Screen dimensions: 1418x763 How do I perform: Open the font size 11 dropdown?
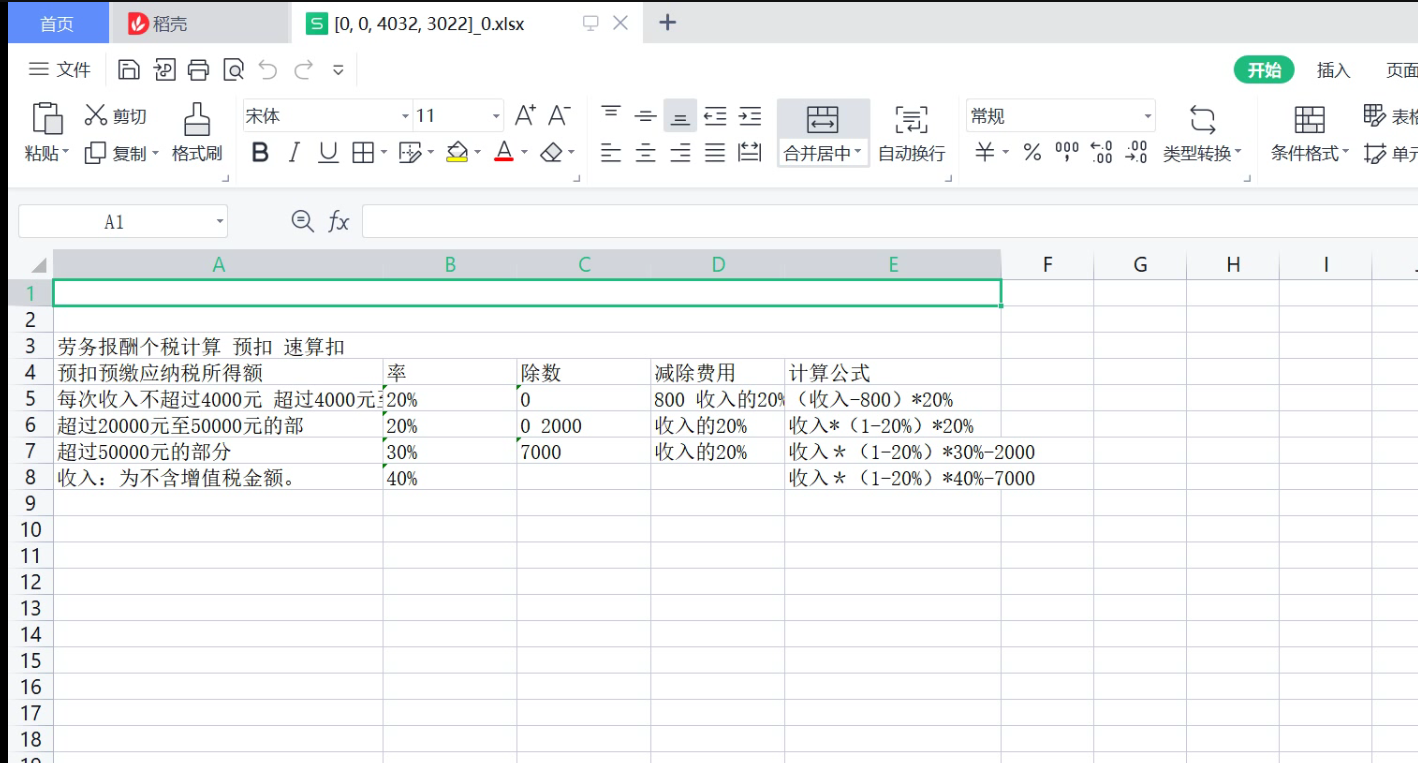(496, 116)
